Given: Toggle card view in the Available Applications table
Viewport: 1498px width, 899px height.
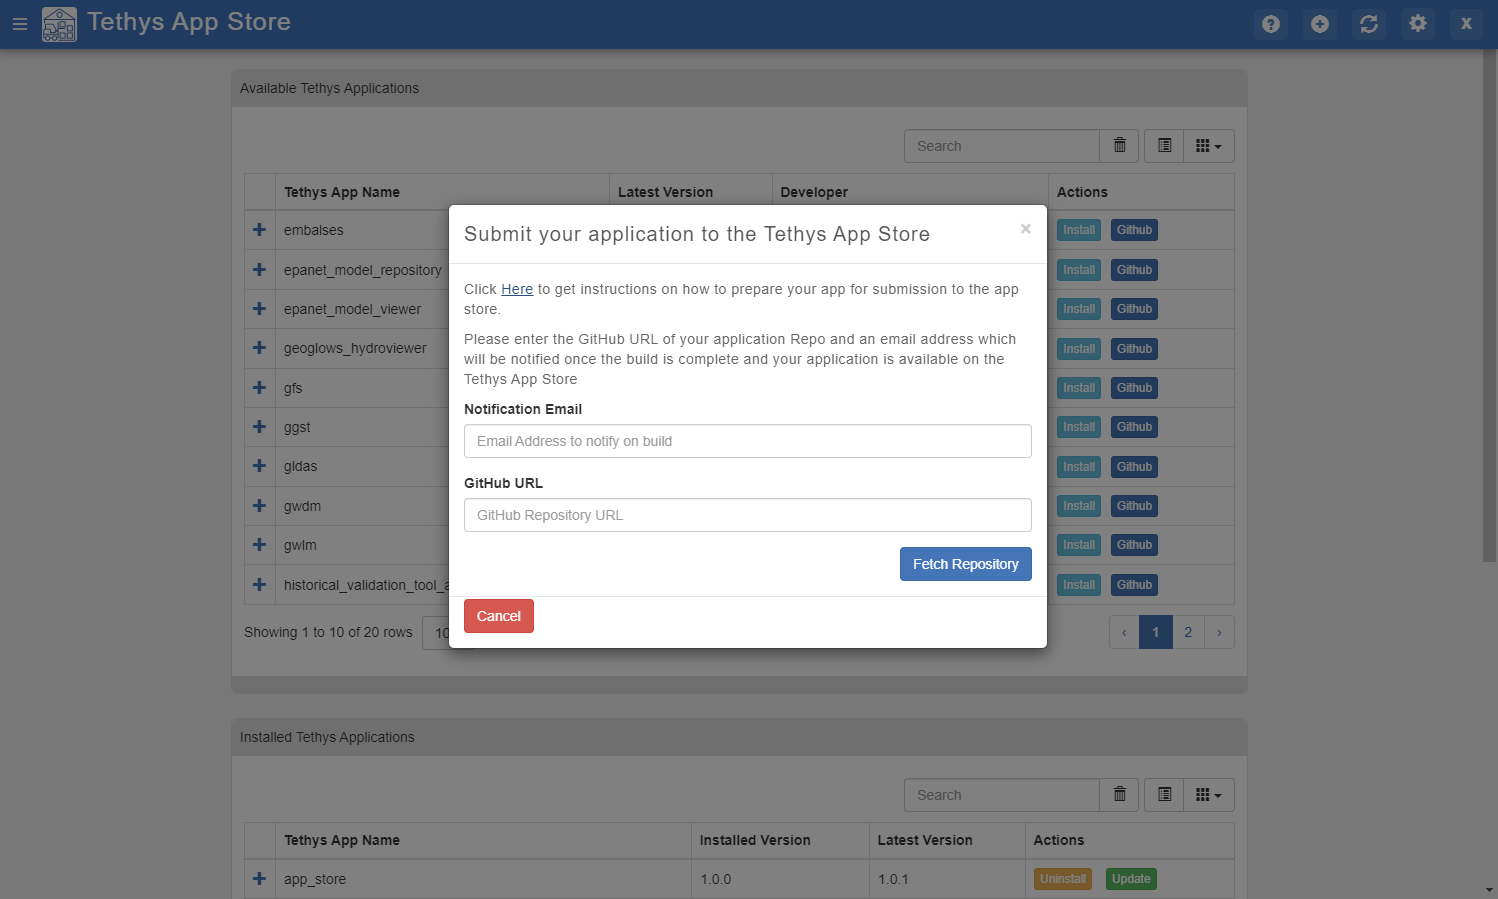Looking at the screenshot, I should 1165,146.
